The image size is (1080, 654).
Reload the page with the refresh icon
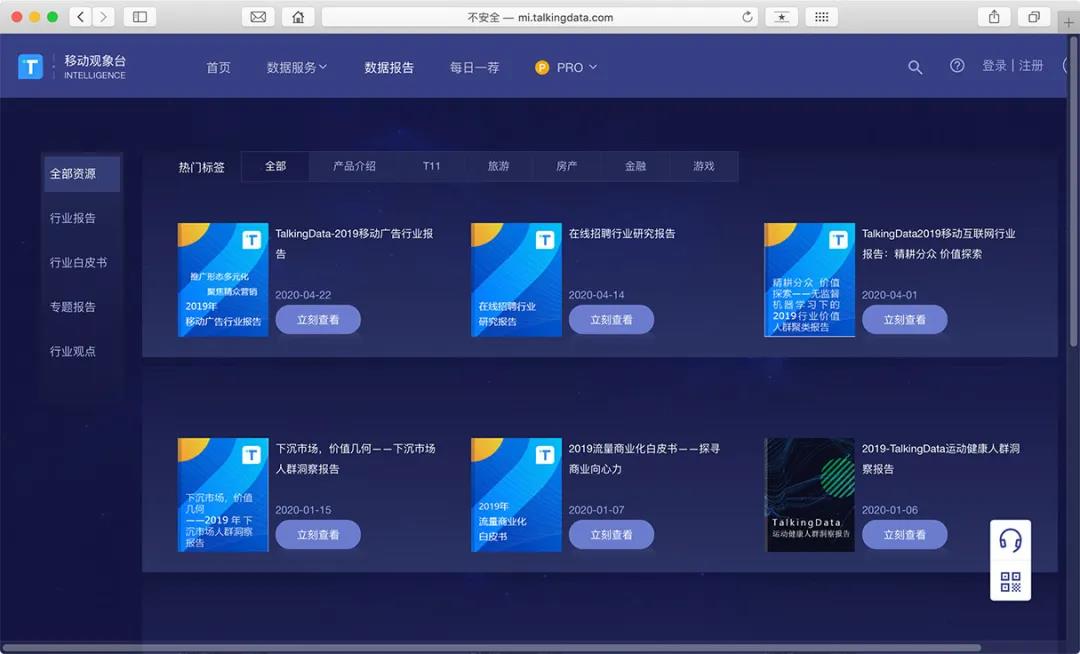coord(747,17)
